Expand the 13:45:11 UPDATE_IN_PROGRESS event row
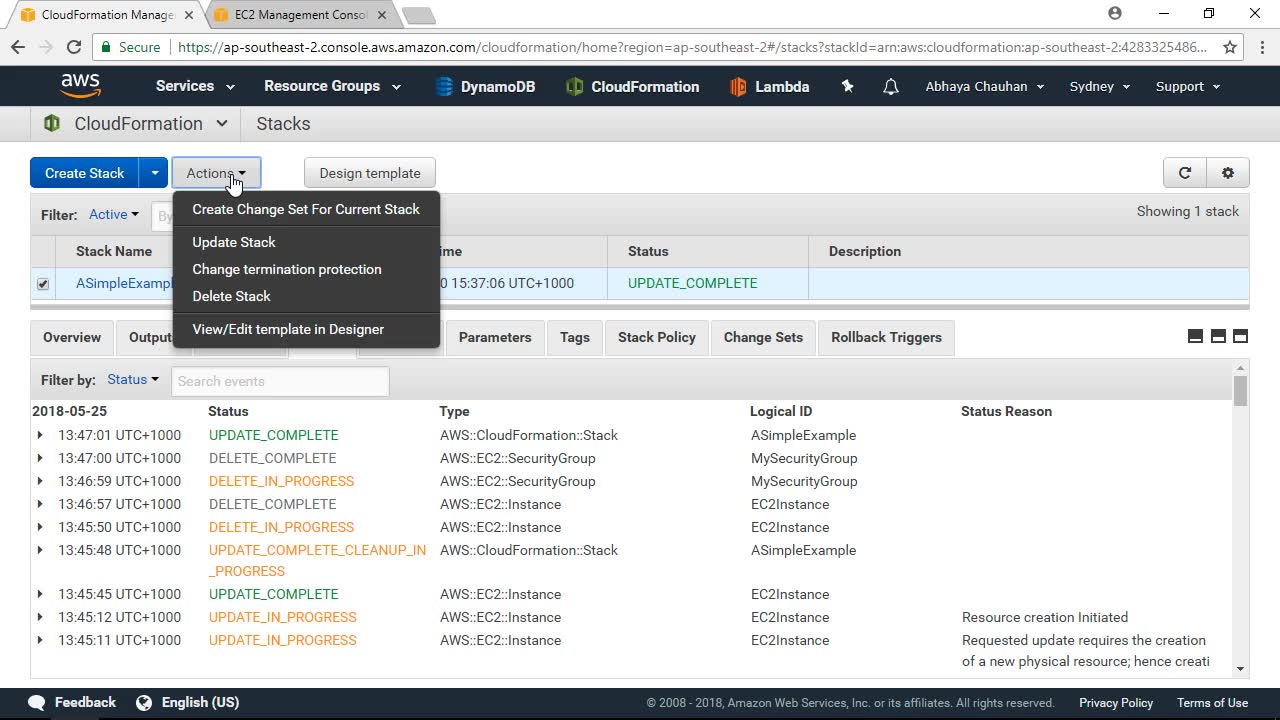Image resolution: width=1280 pixels, height=720 pixels. [x=40, y=640]
